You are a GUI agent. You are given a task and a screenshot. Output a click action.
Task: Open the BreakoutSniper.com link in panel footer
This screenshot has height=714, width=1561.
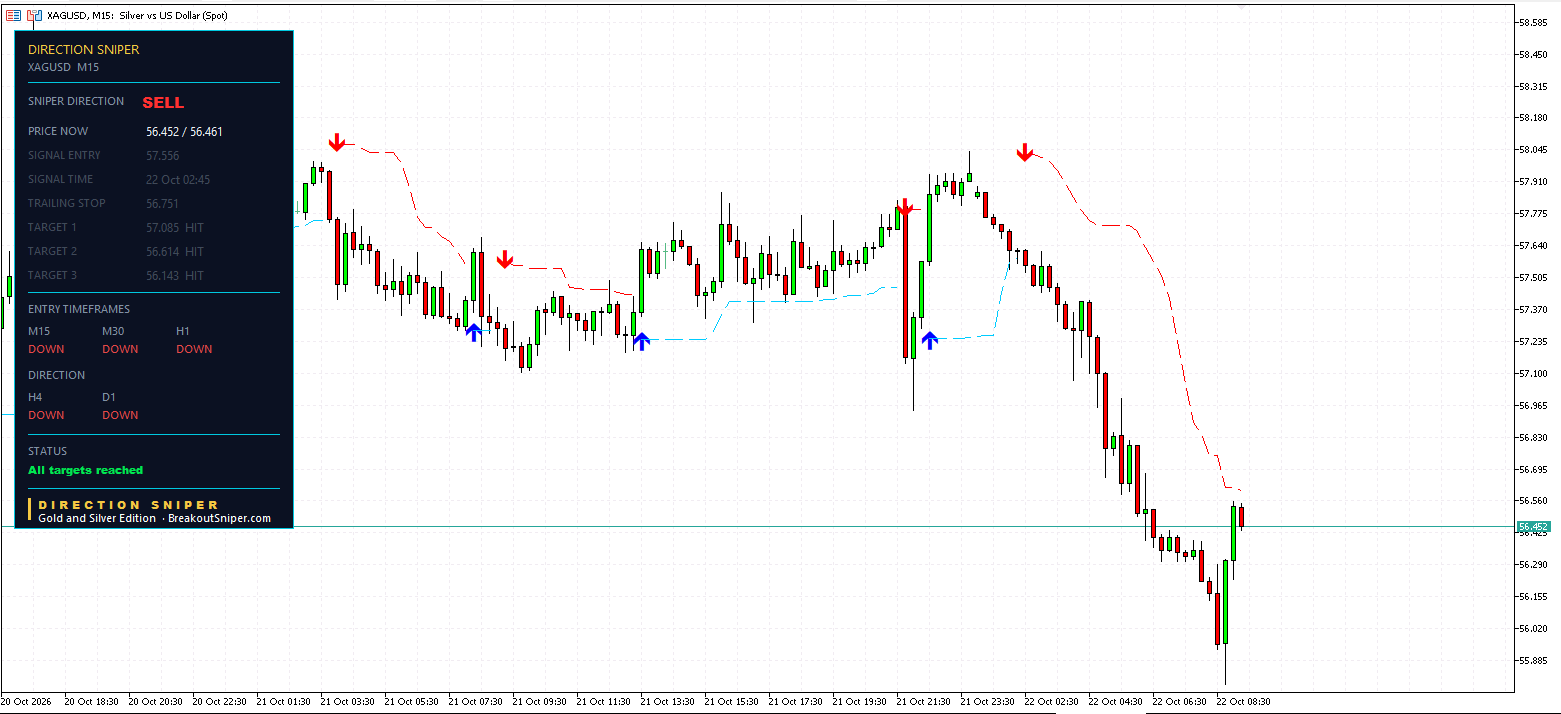click(x=219, y=518)
